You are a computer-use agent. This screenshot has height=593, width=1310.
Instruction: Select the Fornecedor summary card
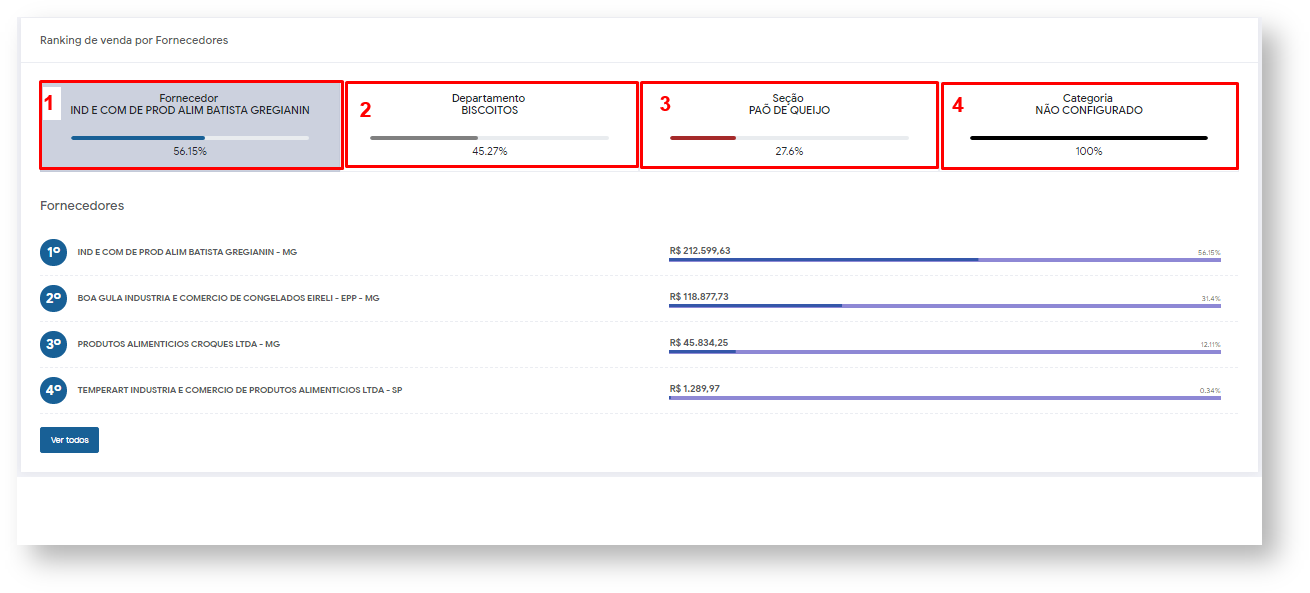[x=190, y=125]
